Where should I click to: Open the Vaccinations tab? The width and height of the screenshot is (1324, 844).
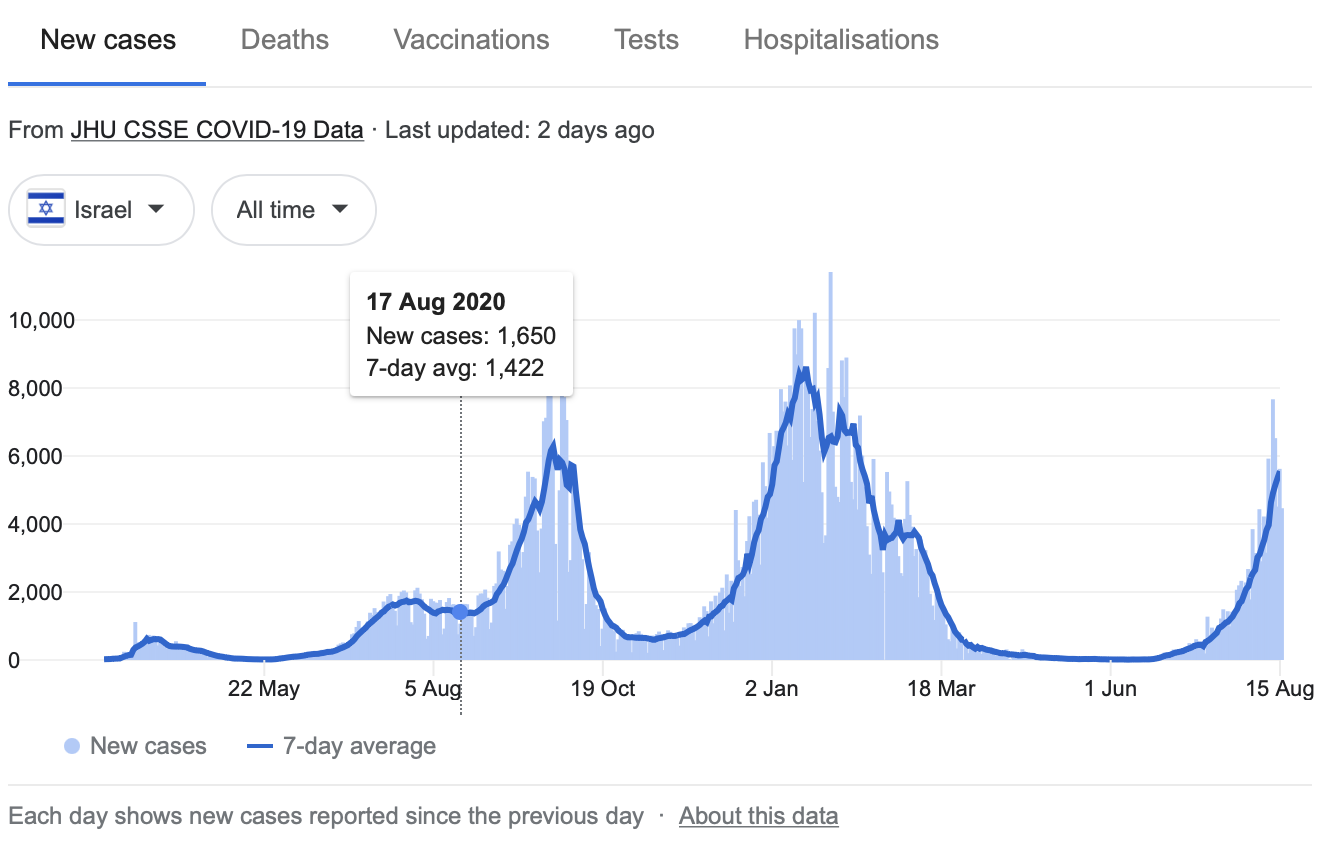471,40
